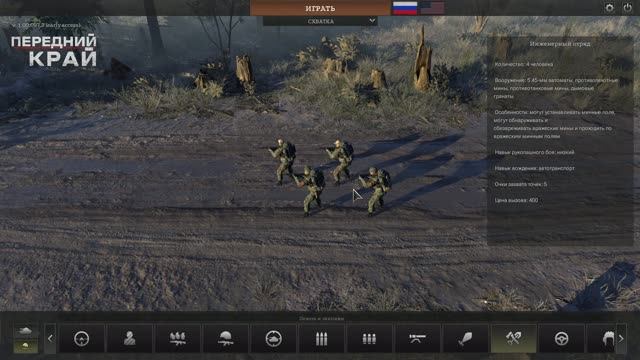
Task: Click the early access version text
Action: [46, 25]
